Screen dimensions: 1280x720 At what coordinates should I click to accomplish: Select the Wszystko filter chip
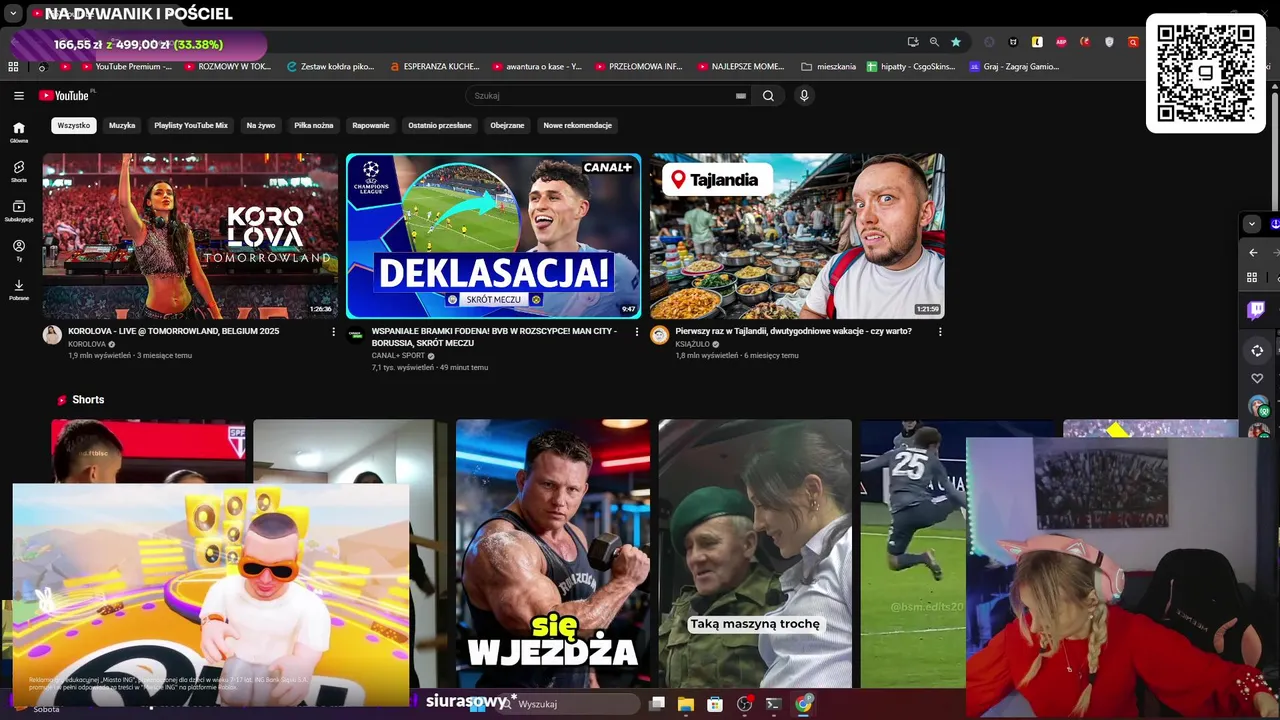73,126
